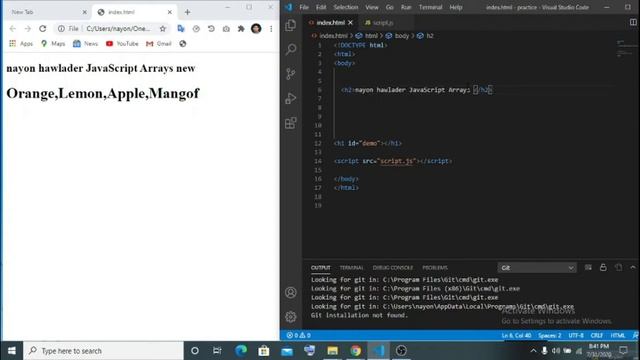Open the Terminal menu

(430, 7)
